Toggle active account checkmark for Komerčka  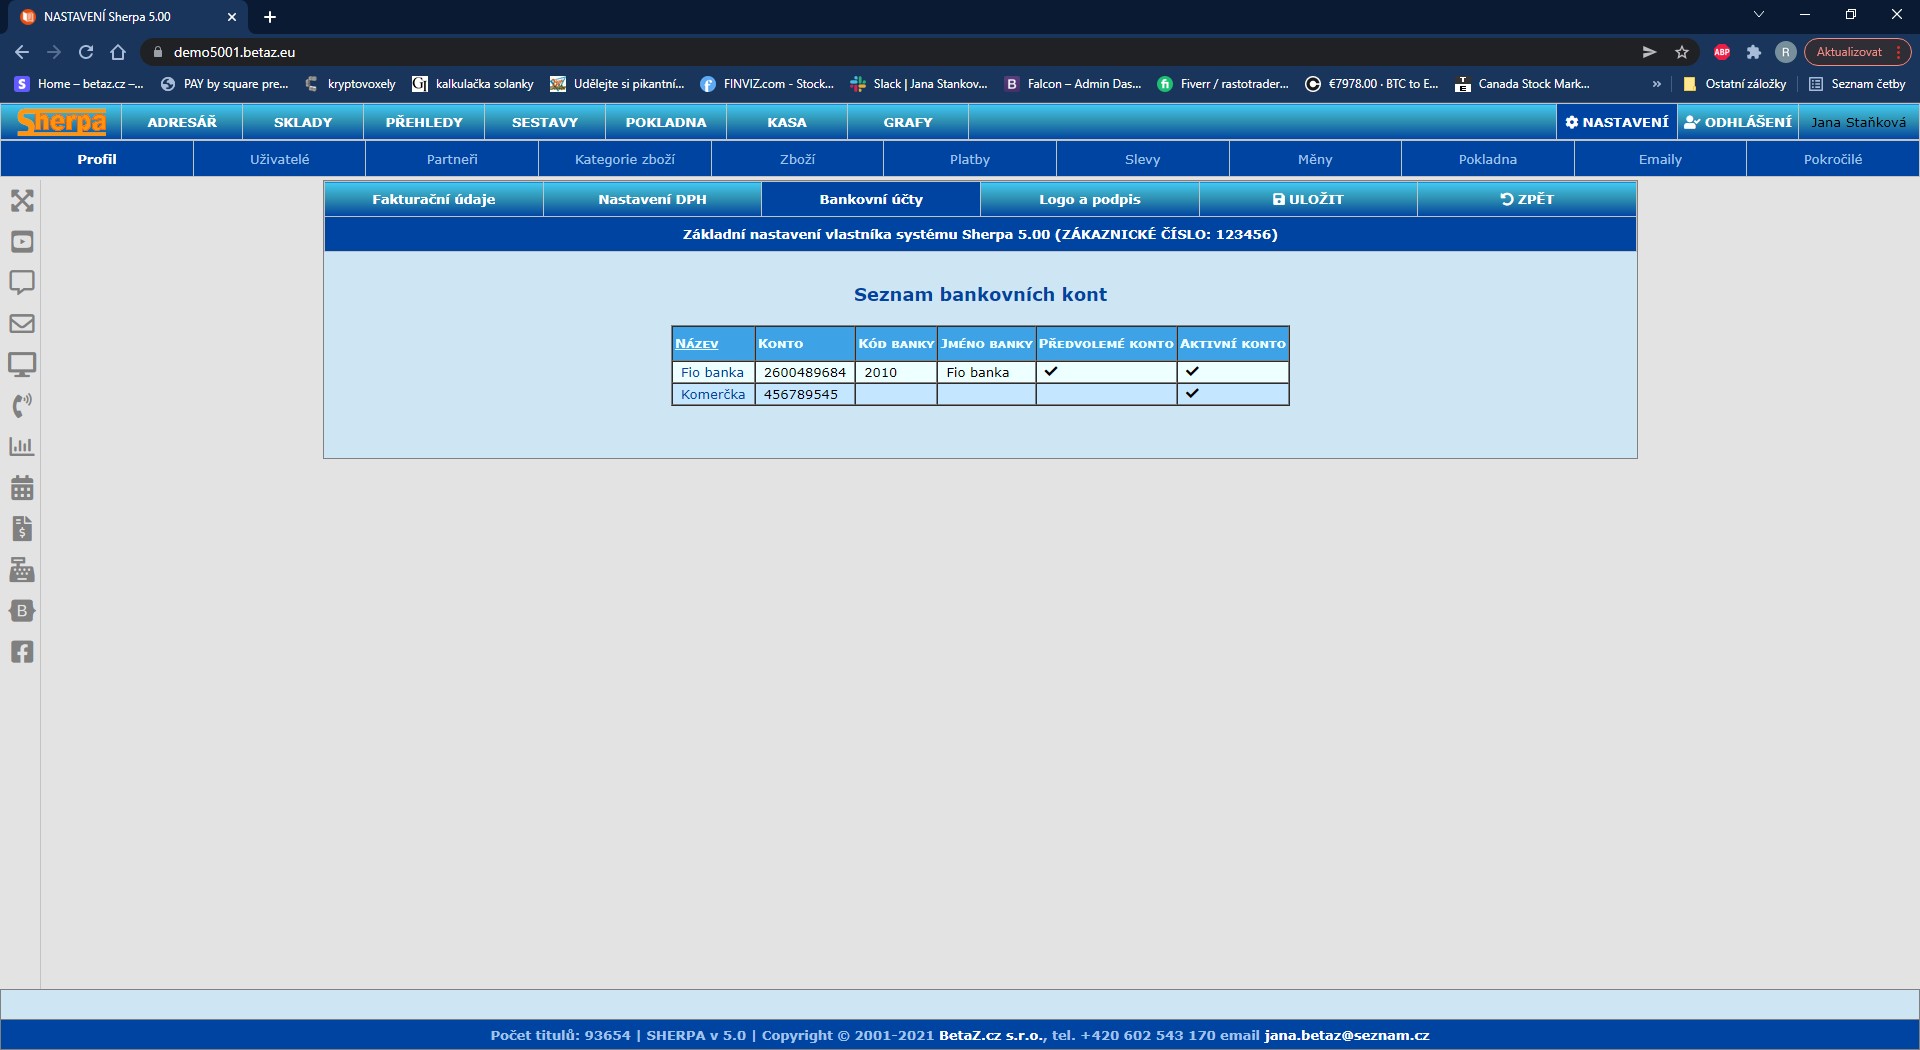(x=1192, y=393)
